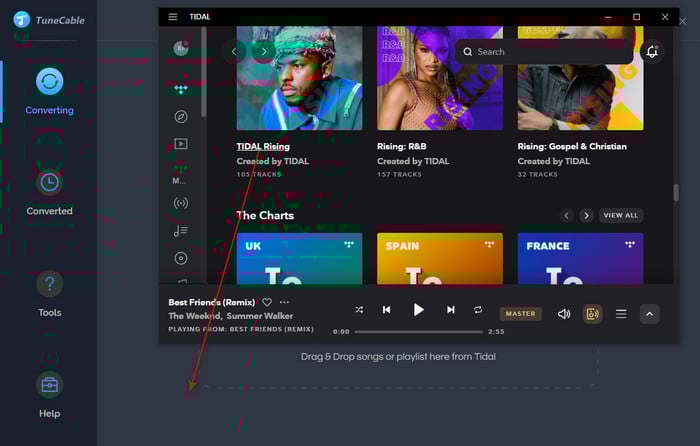Open more options for Best Friends (Remix)
This screenshot has height=446, width=700.
tap(284, 302)
